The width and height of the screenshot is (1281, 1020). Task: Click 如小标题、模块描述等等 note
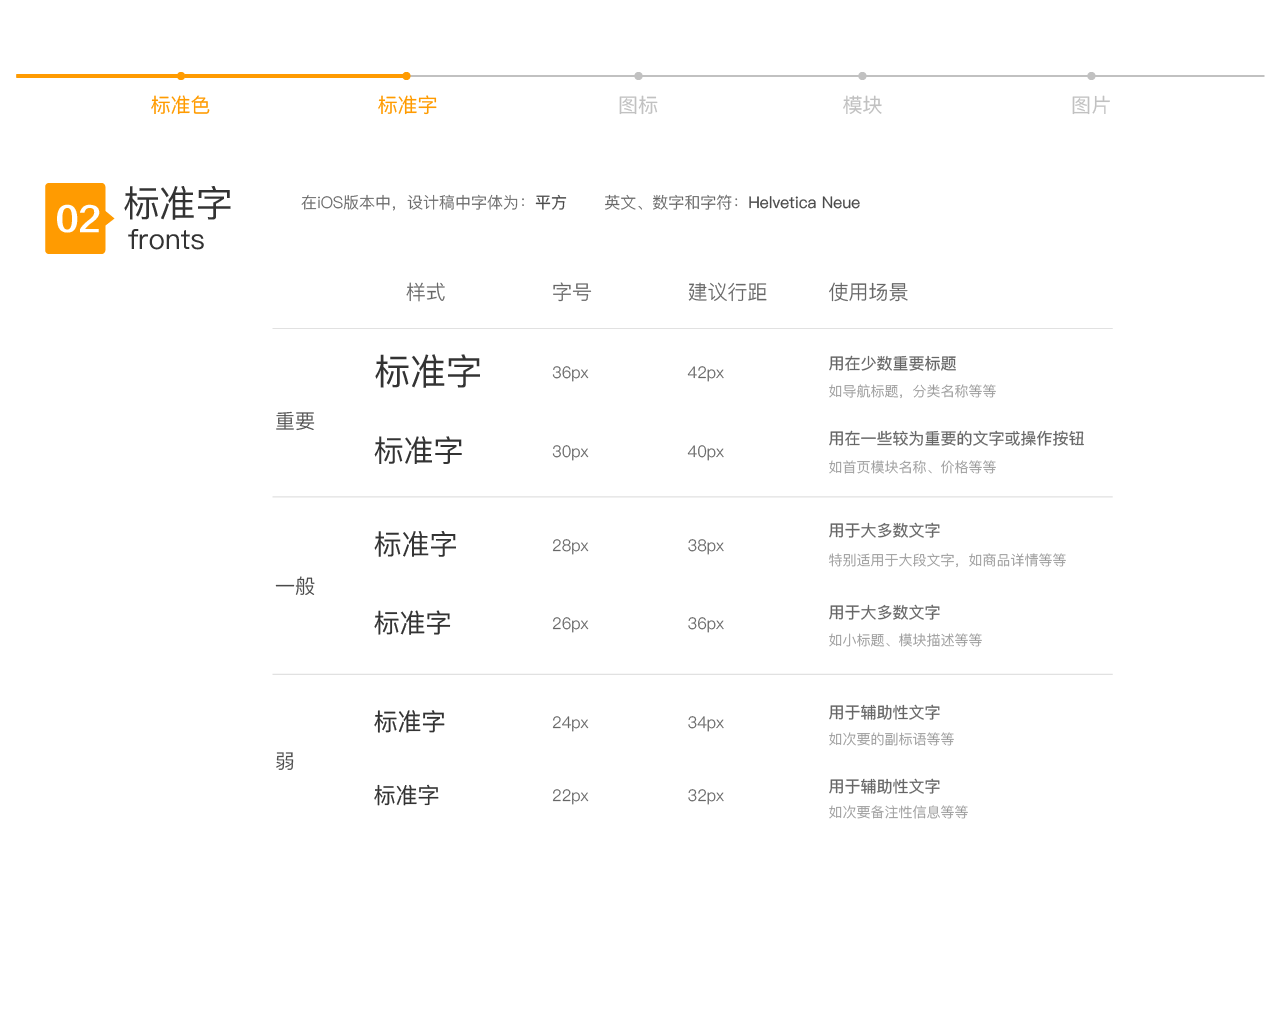click(905, 640)
